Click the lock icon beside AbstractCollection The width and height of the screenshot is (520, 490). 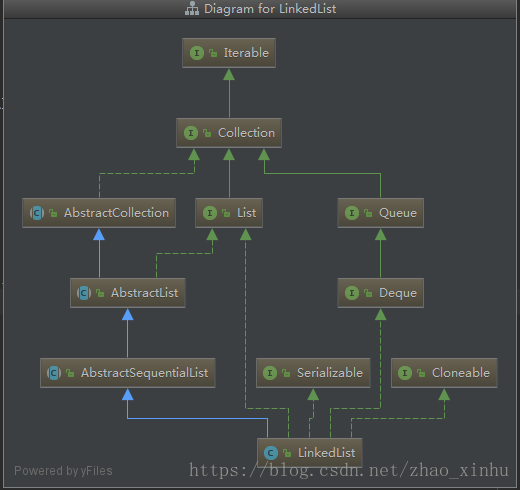pyautogui.click(x=53, y=213)
